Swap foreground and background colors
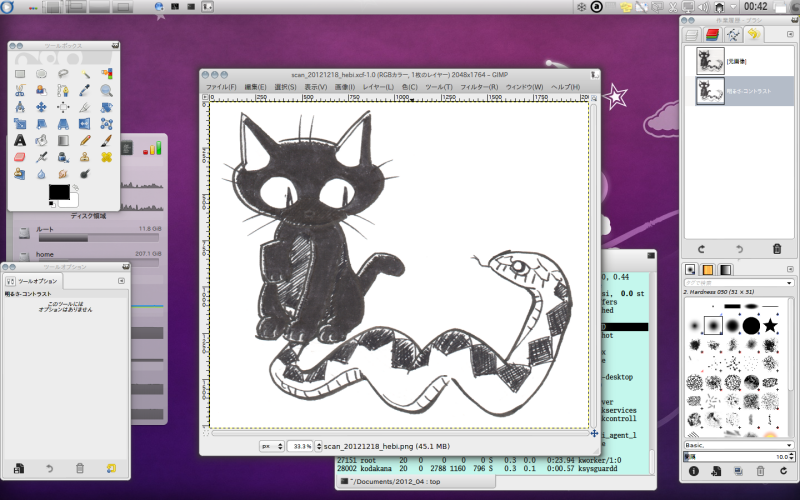Viewport: 800px width, 500px height. tap(76, 188)
